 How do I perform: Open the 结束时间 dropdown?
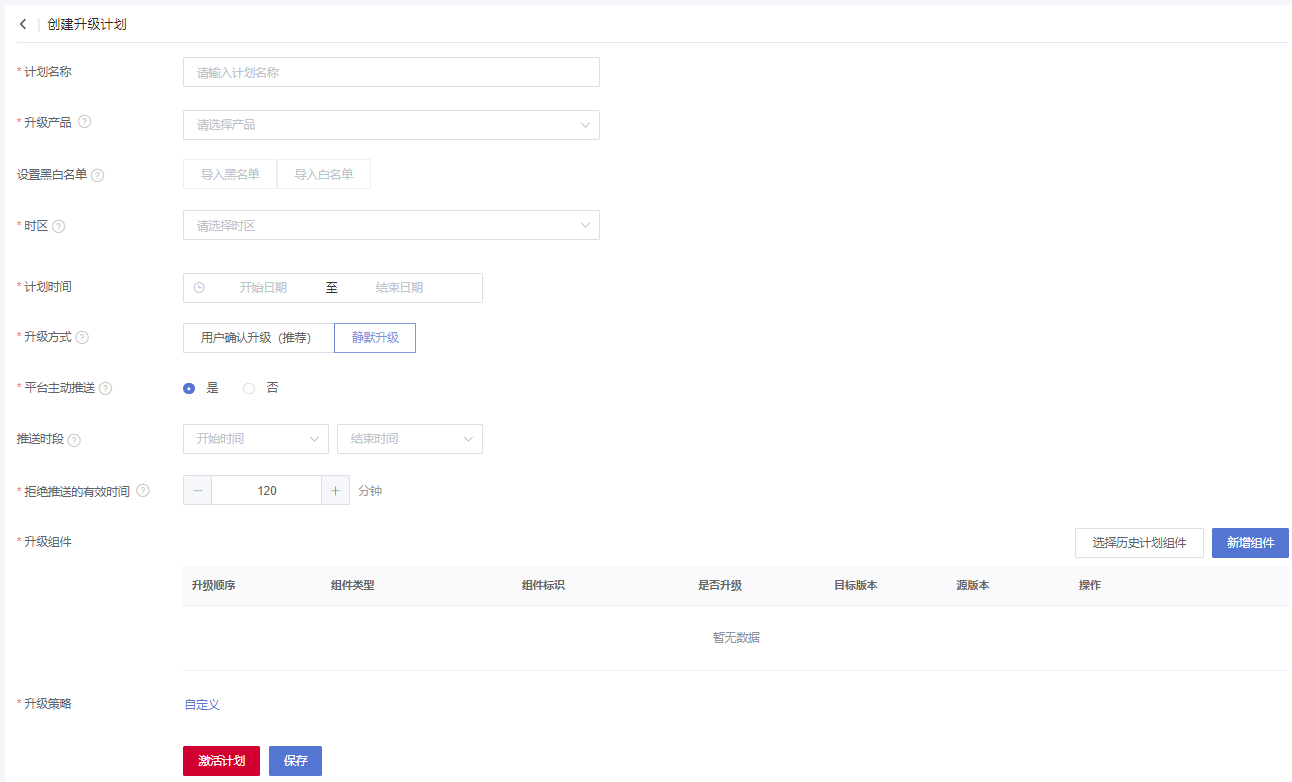point(410,439)
